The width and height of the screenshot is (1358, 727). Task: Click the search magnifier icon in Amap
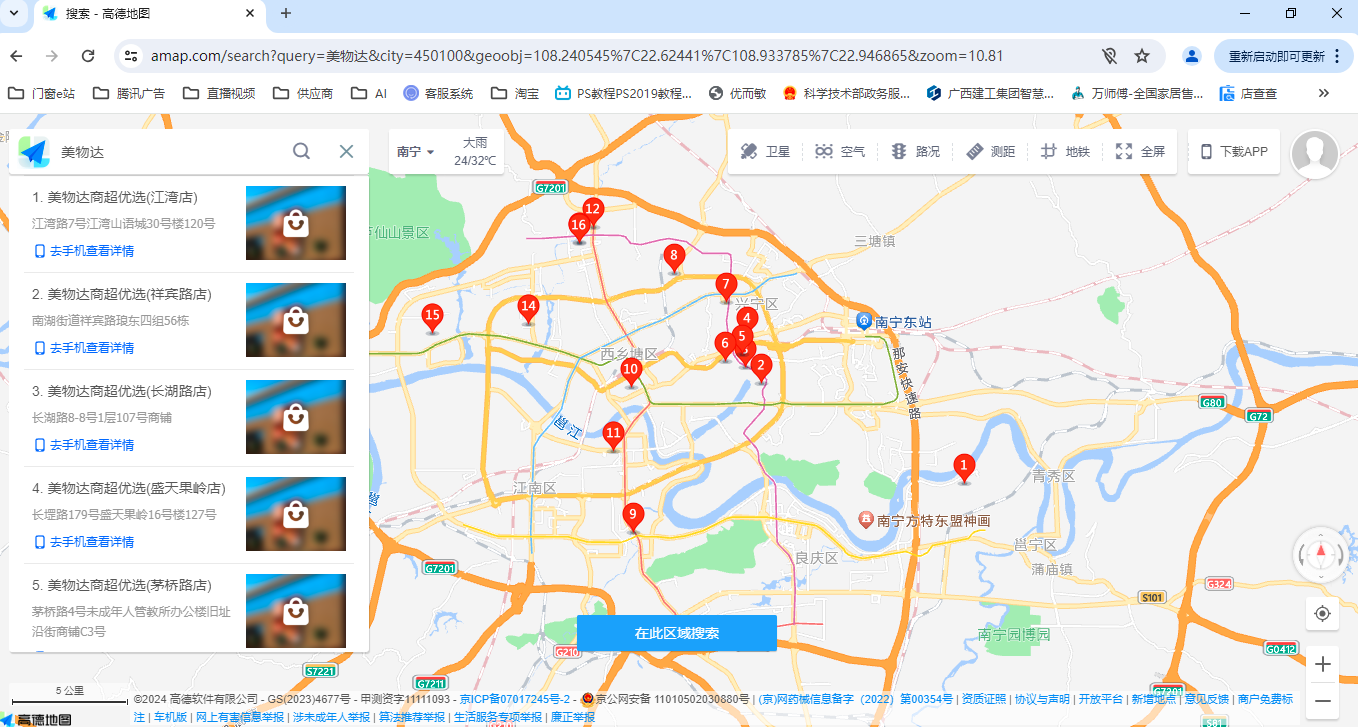coord(301,151)
